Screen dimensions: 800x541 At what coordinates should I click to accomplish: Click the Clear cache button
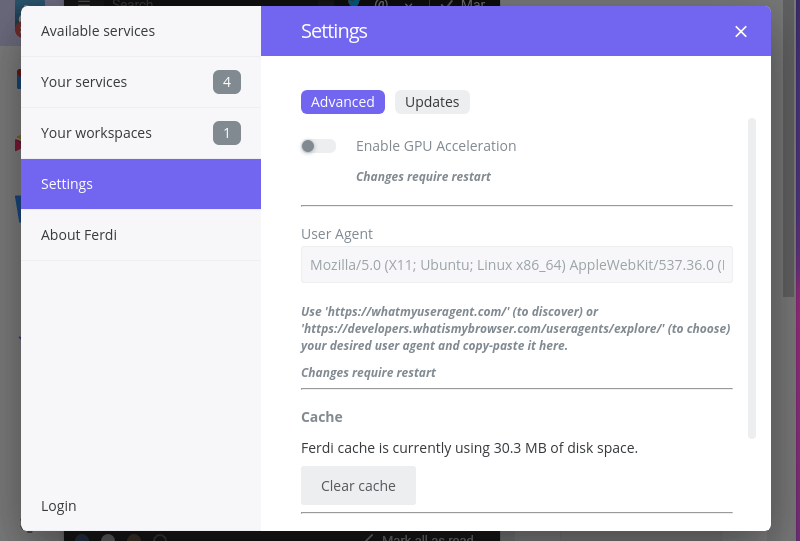click(x=358, y=485)
